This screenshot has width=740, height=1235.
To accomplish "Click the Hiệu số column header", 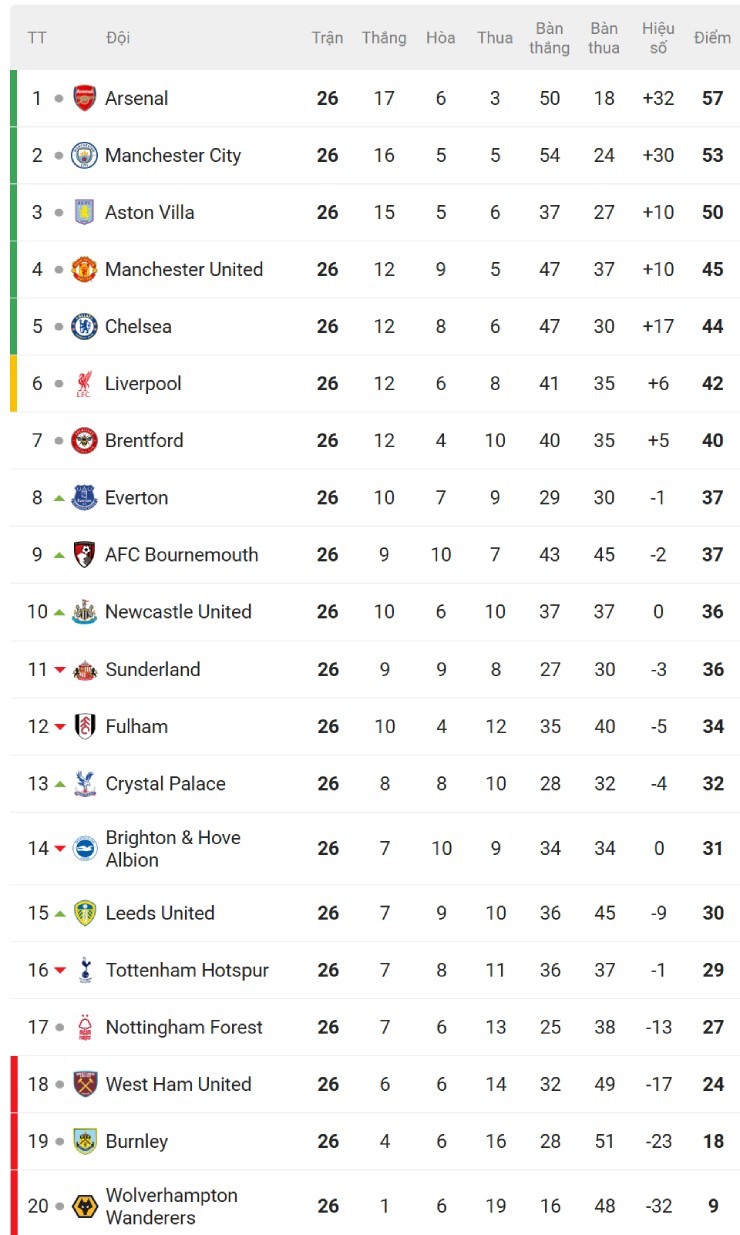I will (658, 38).
